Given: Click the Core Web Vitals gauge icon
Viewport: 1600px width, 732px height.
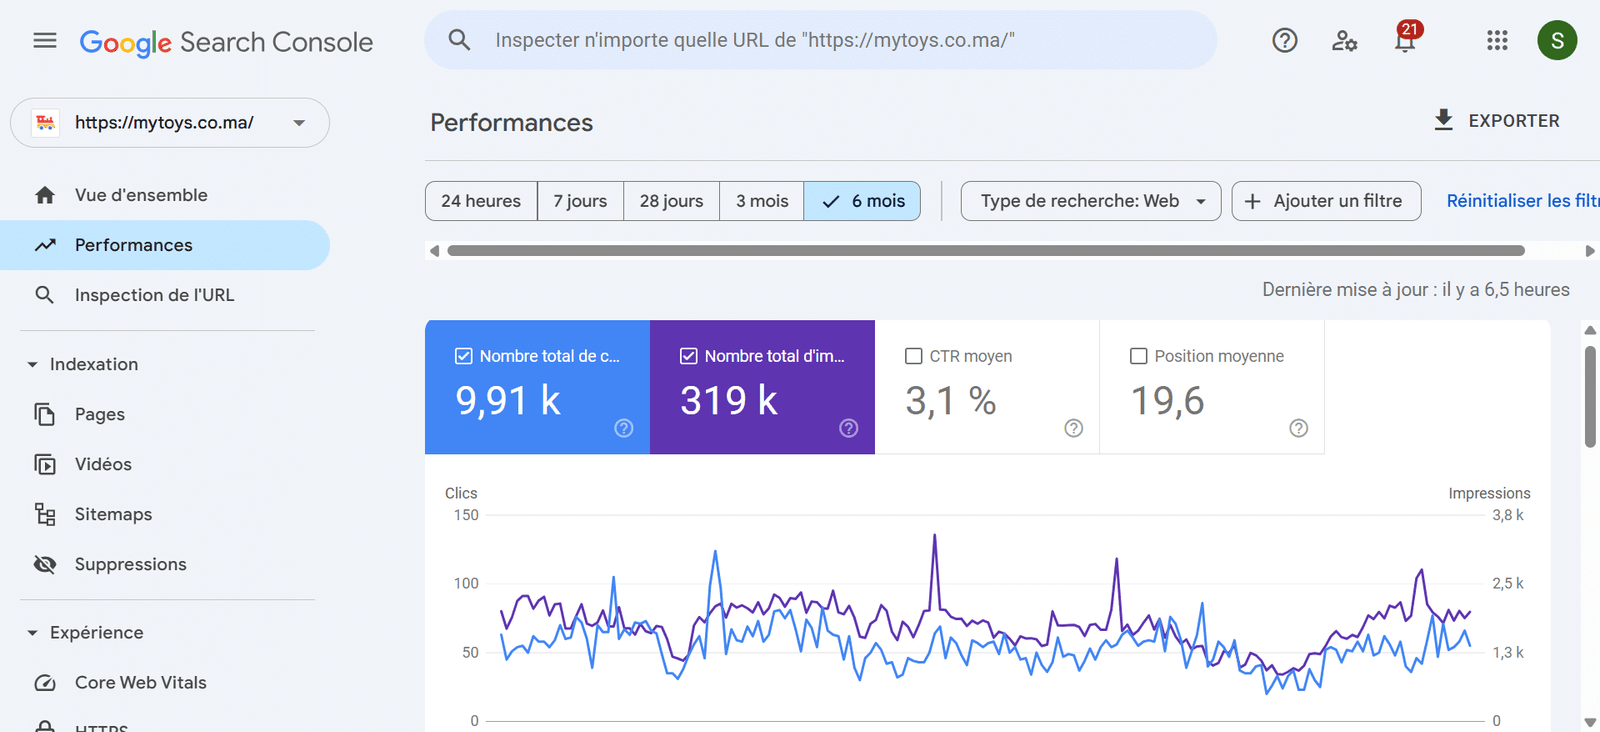Looking at the screenshot, I should pyautogui.click(x=45, y=683).
